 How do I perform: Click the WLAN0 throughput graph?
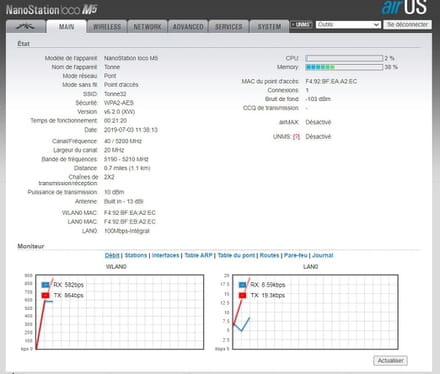(120, 312)
